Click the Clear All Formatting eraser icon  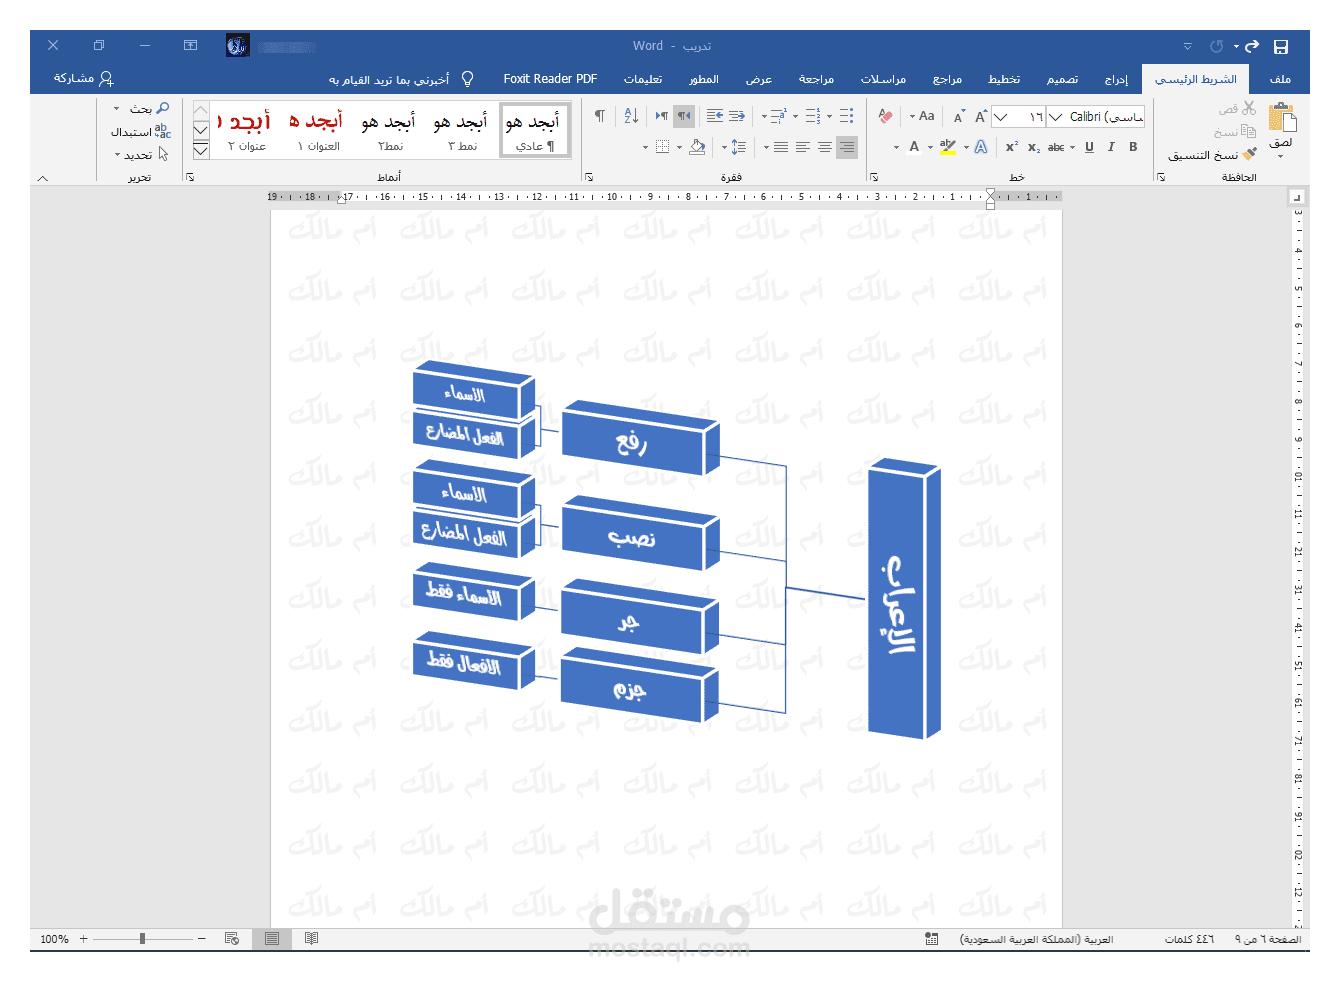tap(885, 116)
